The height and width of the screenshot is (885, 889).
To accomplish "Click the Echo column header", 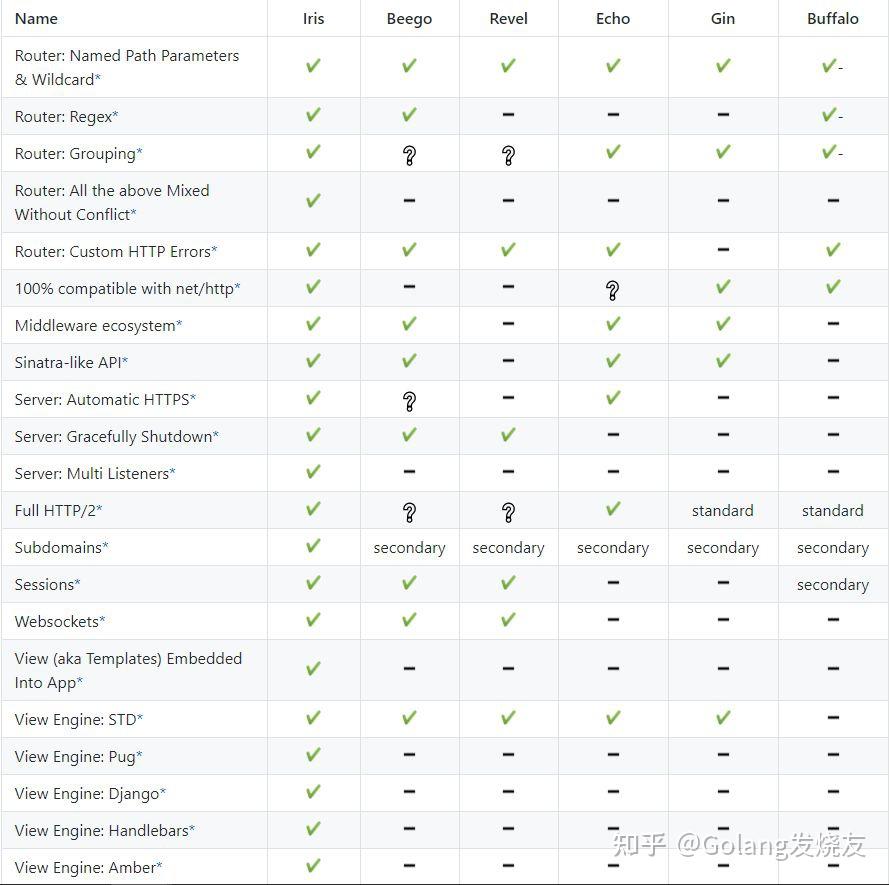I will [612, 18].
